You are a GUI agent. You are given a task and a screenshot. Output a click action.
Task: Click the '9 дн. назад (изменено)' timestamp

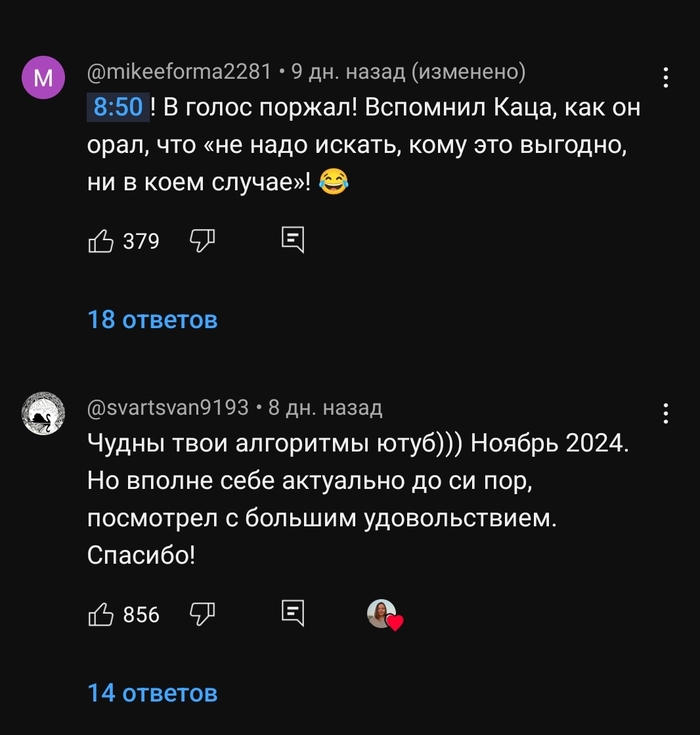point(408,72)
